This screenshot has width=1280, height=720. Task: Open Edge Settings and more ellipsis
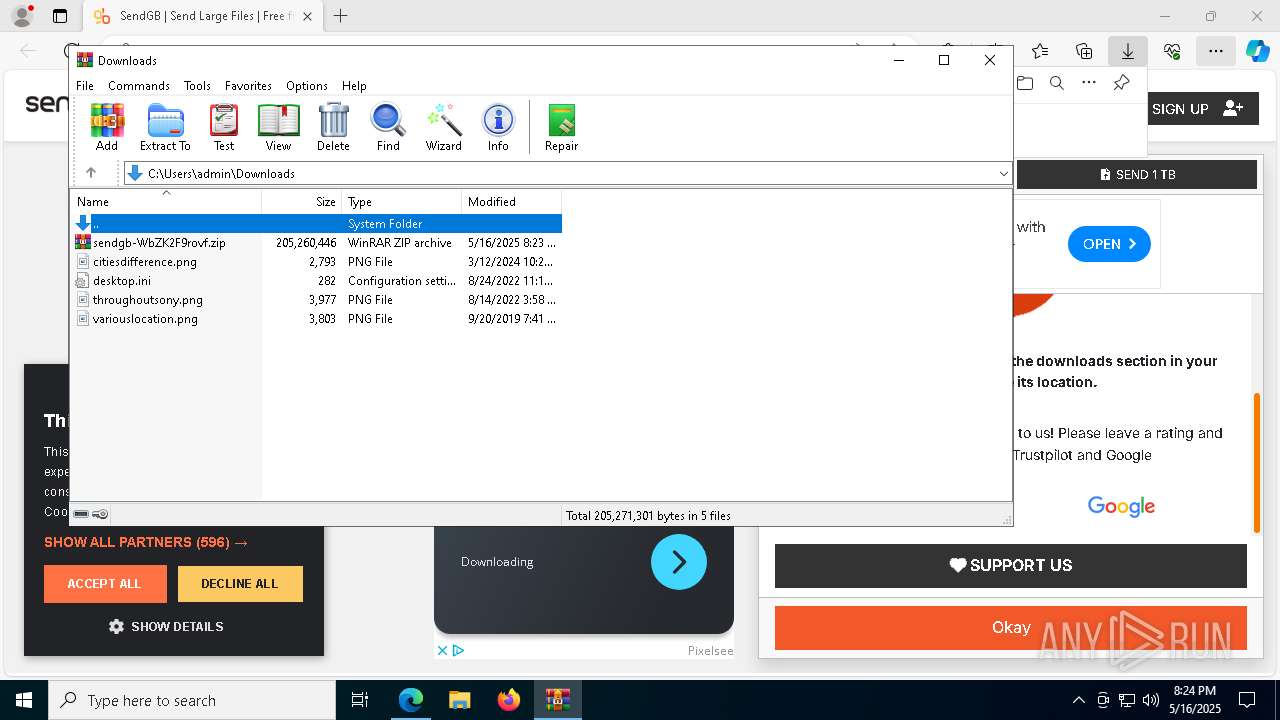[x=1215, y=51]
